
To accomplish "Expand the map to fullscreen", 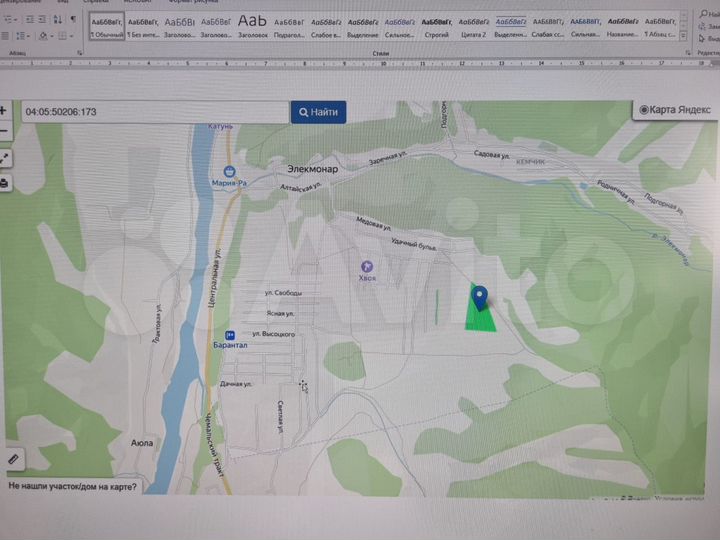I will [x=4, y=159].
